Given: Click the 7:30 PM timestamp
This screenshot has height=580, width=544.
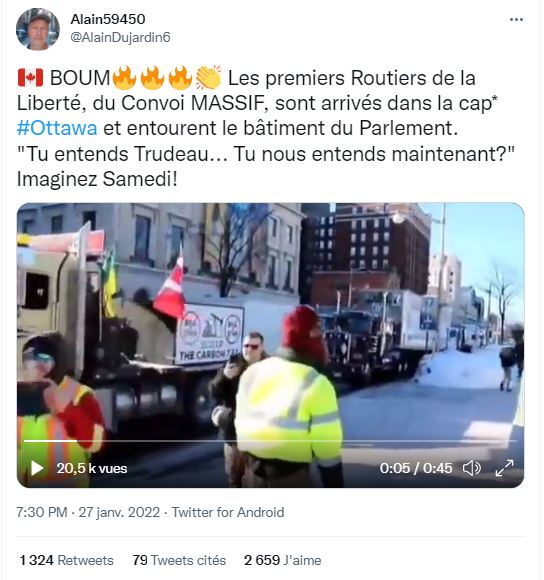Looking at the screenshot, I should 42,512.
